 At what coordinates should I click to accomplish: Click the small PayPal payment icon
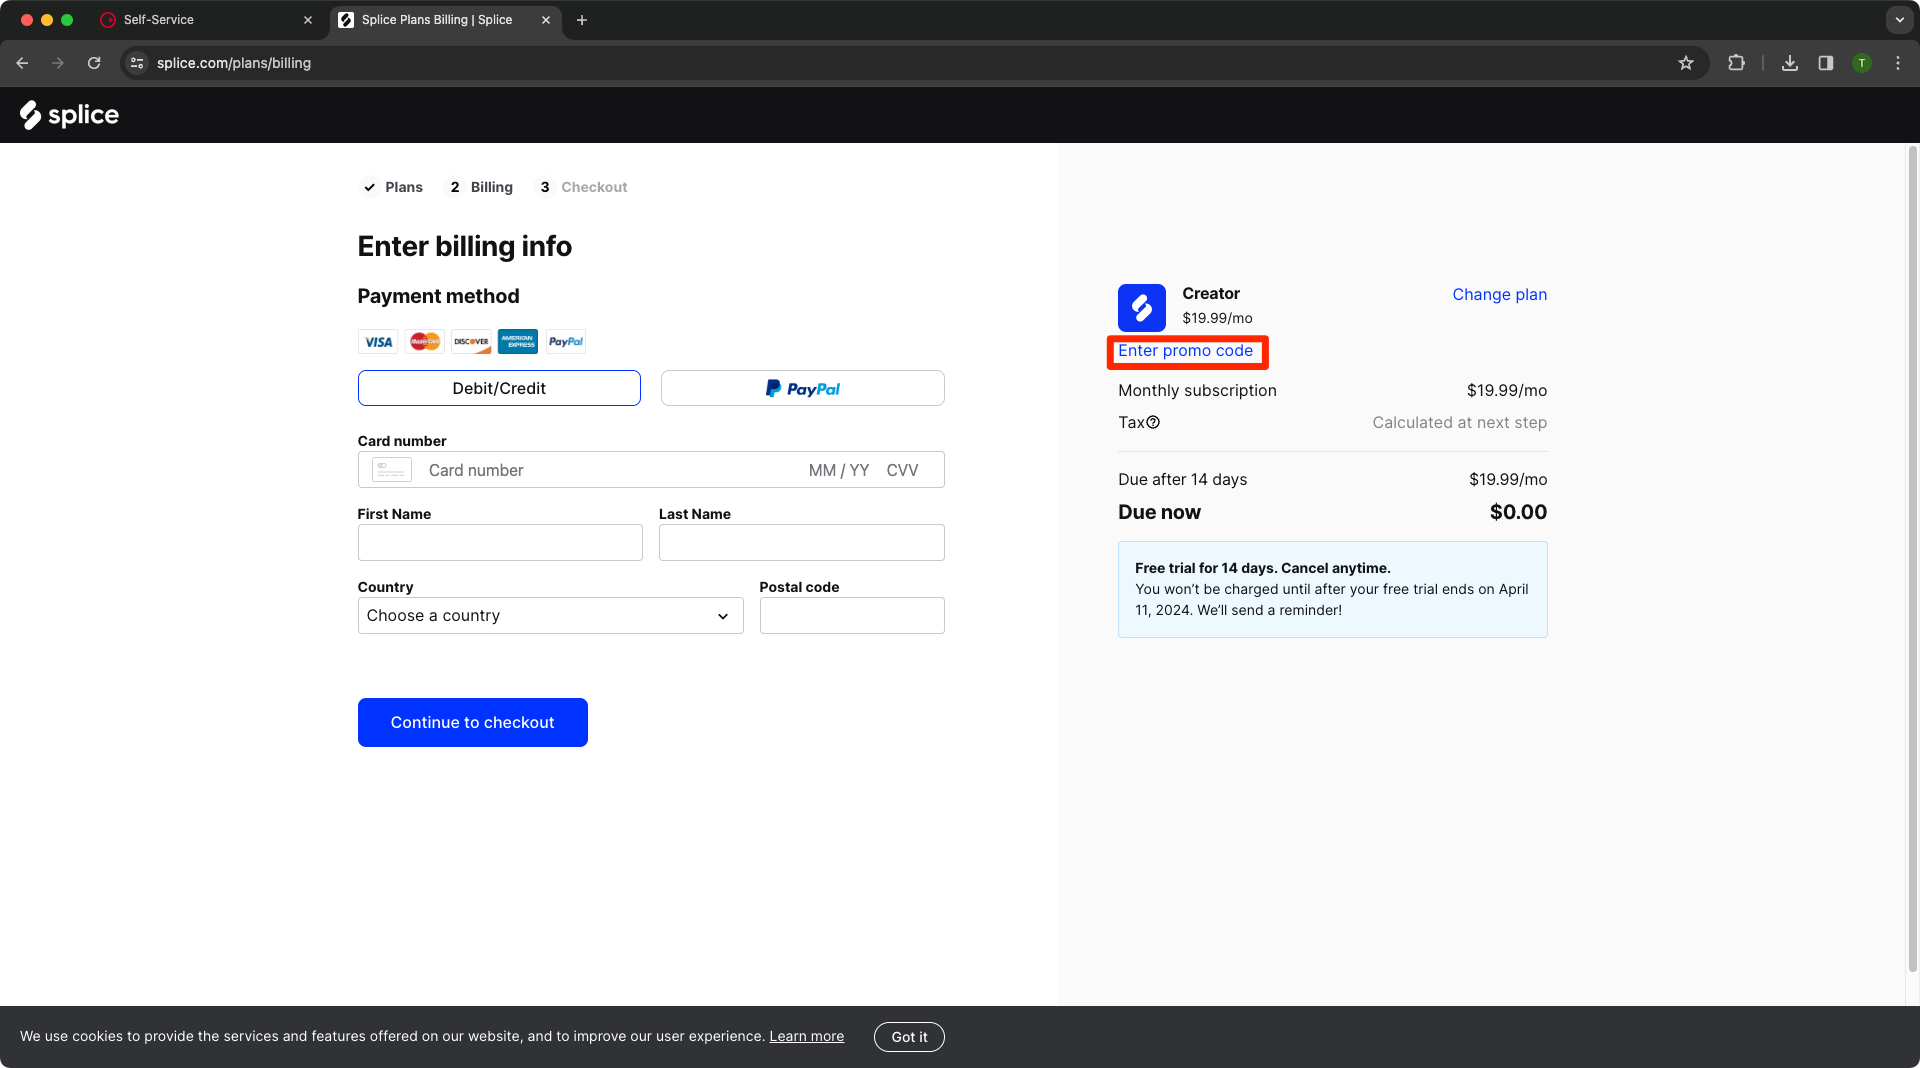click(x=566, y=342)
